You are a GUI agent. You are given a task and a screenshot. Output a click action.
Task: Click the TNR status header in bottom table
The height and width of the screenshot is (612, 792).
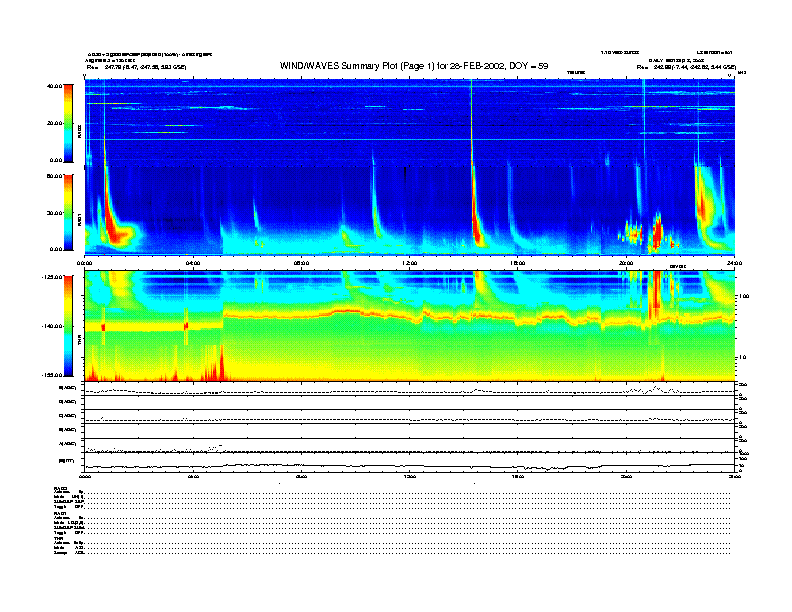pyautogui.click(x=59, y=538)
